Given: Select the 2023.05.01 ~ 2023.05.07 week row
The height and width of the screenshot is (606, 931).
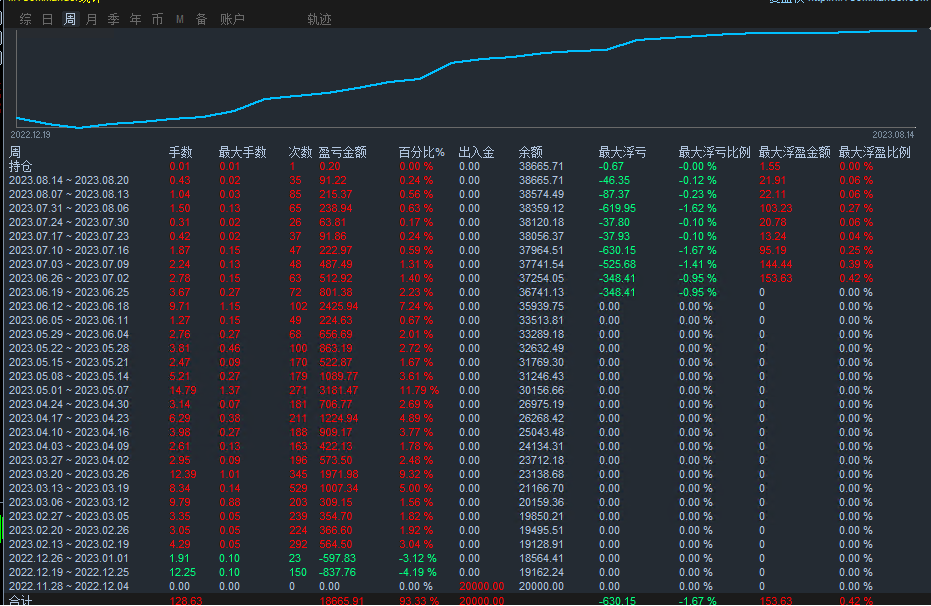Looking at the screenshot, I should coord(69,391).
